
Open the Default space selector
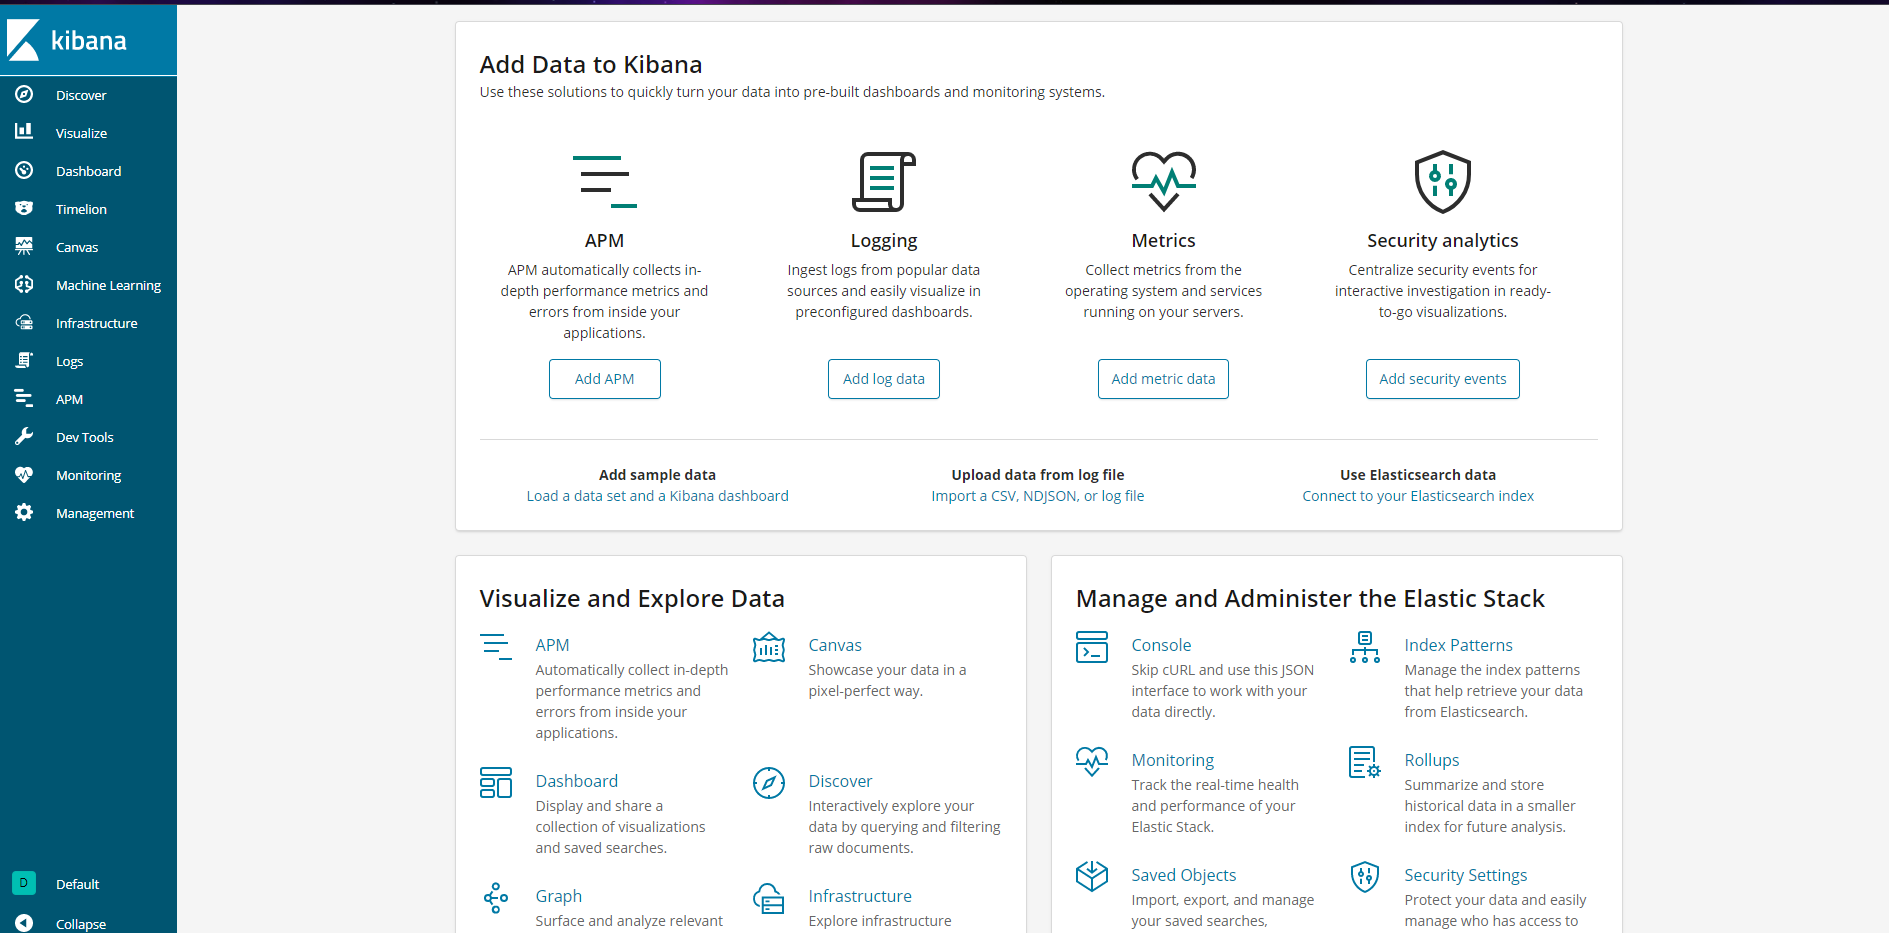[x=24, y=883]
